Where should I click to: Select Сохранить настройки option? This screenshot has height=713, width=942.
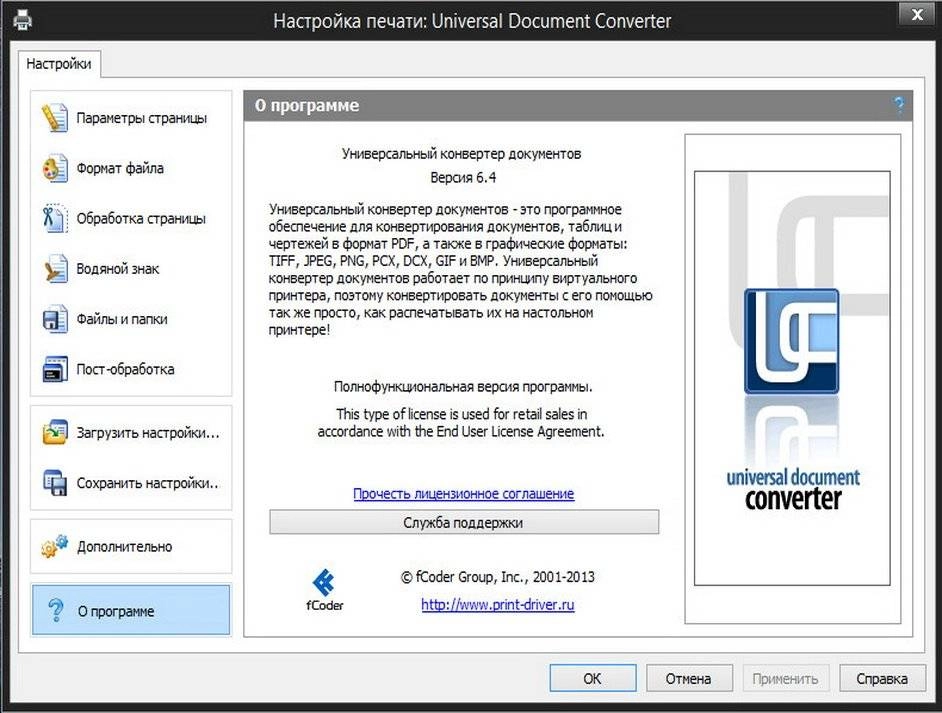coord(131,482)
